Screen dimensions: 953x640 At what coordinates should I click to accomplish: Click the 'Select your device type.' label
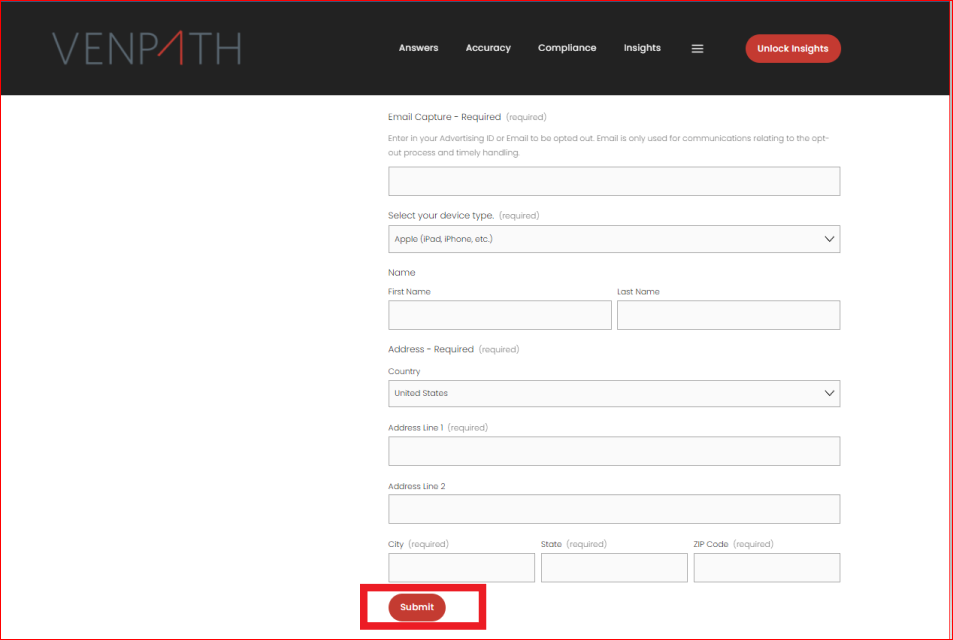pyautogui.click(x=441, y=215)
